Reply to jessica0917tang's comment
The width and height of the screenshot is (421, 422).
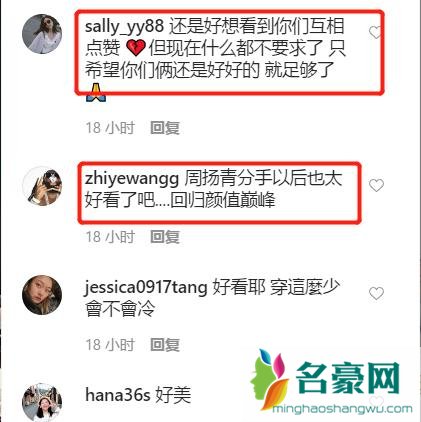pyautogui.click(x=165, y=345)
